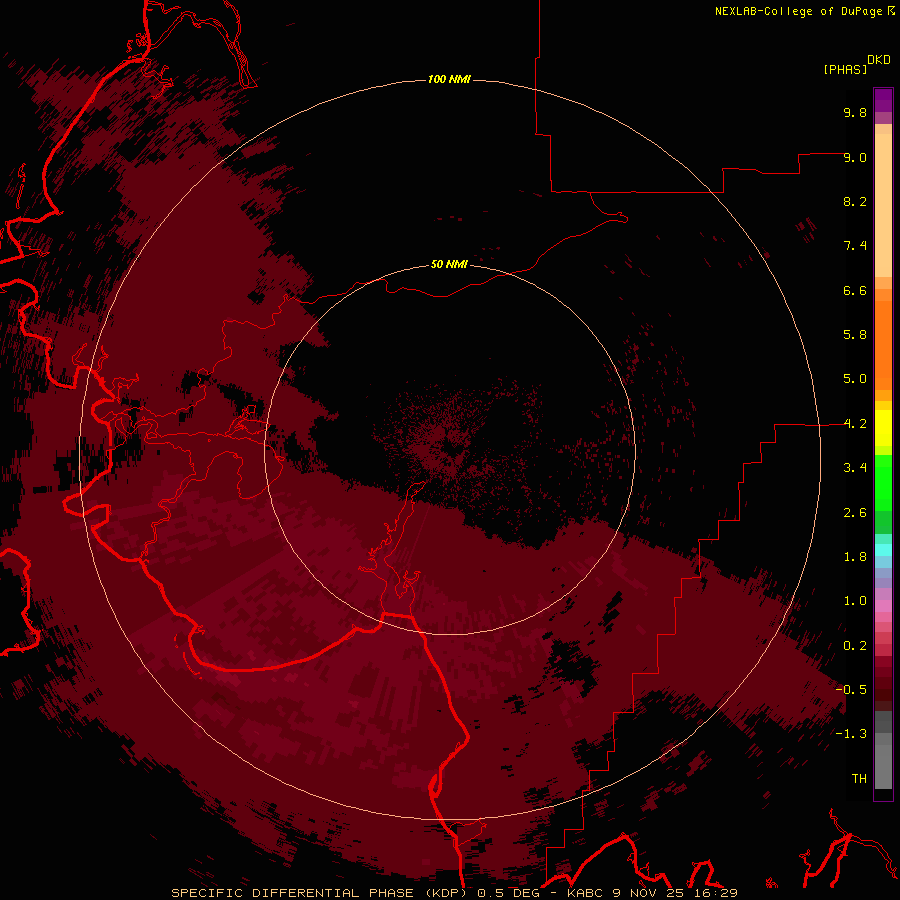Click the 7.4 value on the color scale
900x900 pixels.
tap(855, 246)
